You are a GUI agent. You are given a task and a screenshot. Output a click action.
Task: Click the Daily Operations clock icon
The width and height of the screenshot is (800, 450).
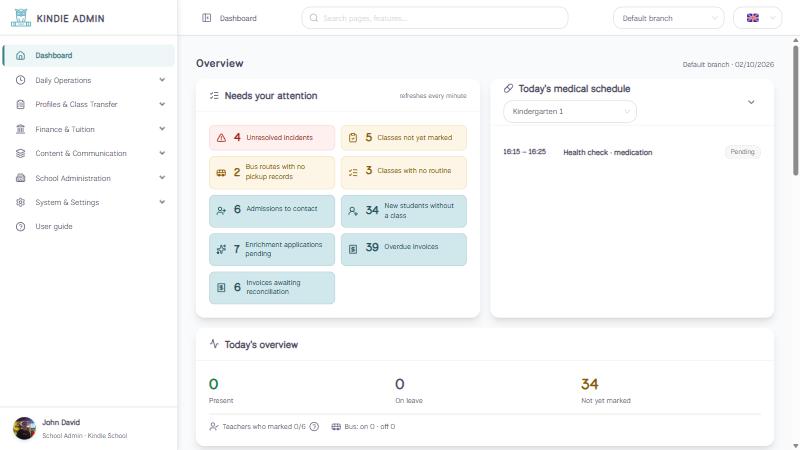20,80
